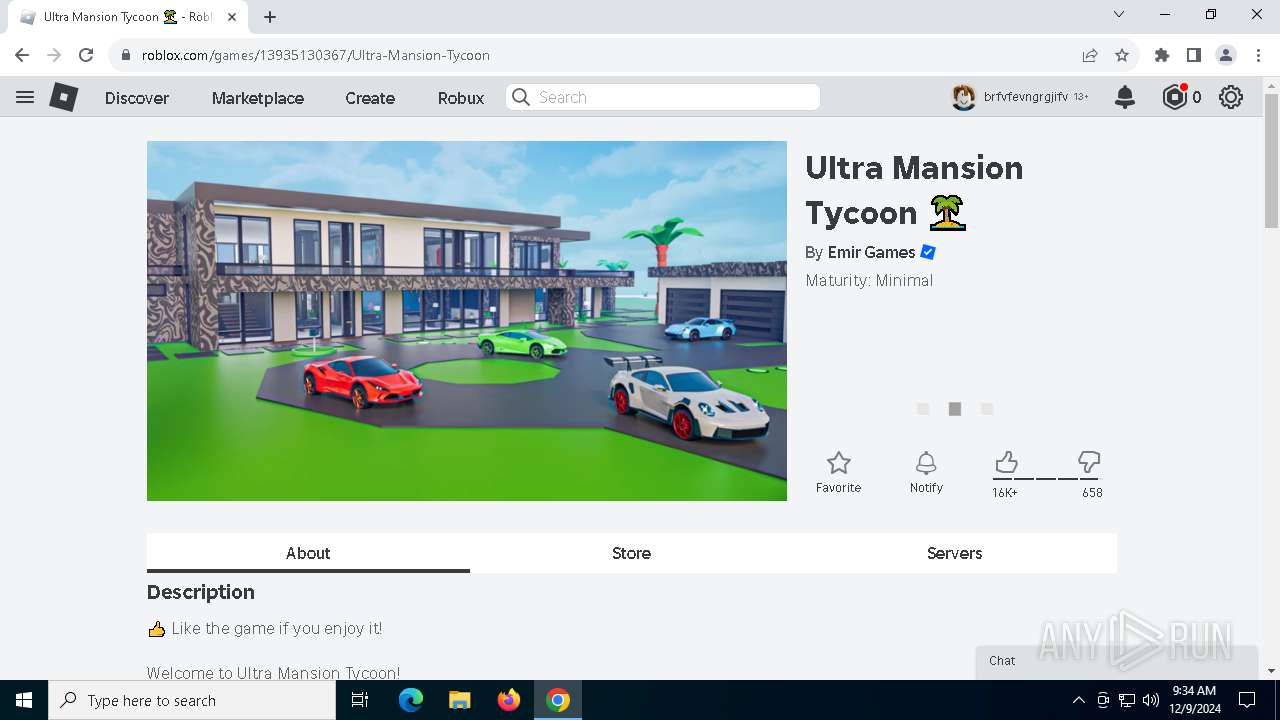Open File Explorer from taskbar
Viewport: 1280px width, 720px height.
point(459,700)
